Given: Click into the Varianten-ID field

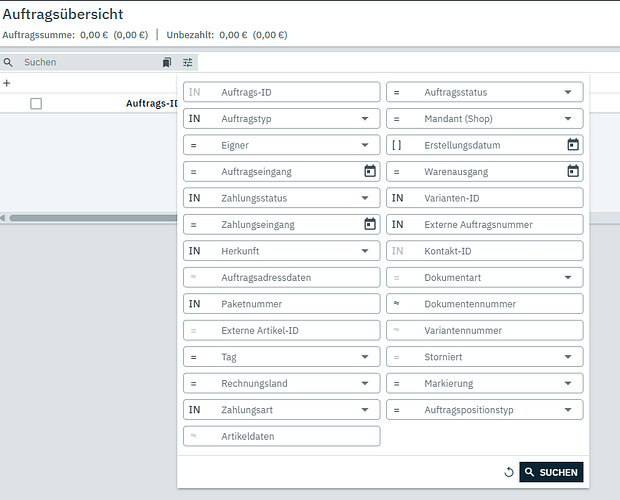Looking at the screenshot, I should (485, 198).
